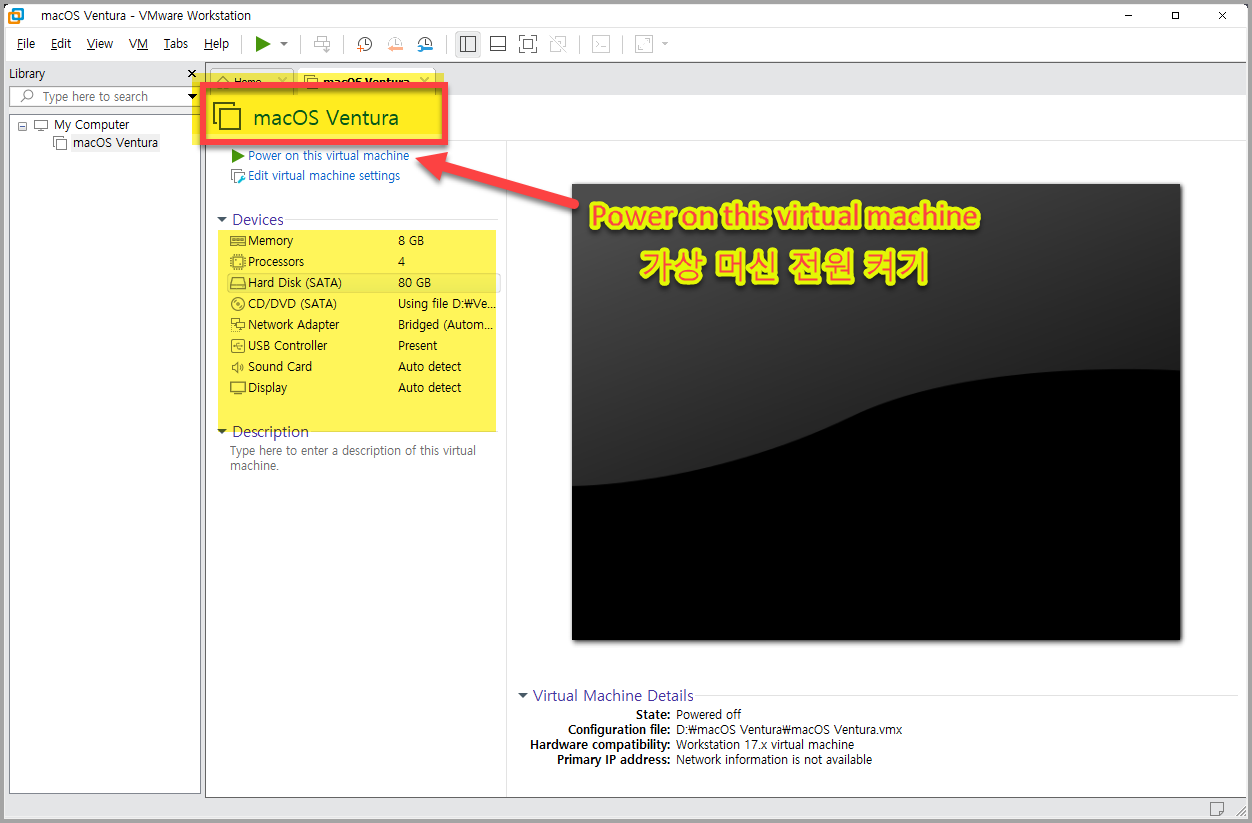
Task: Click the console view toolbar icon
Action: pyautogui.click(x=600, y=44)
